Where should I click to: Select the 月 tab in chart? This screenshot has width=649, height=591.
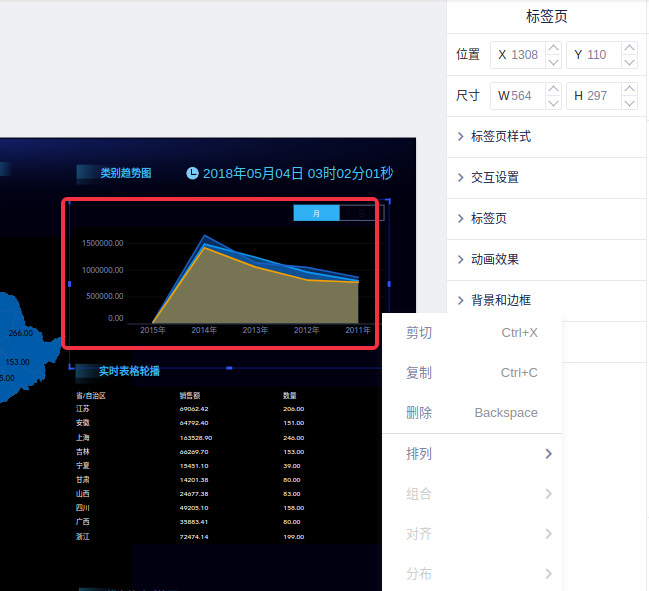coord(316,212)
